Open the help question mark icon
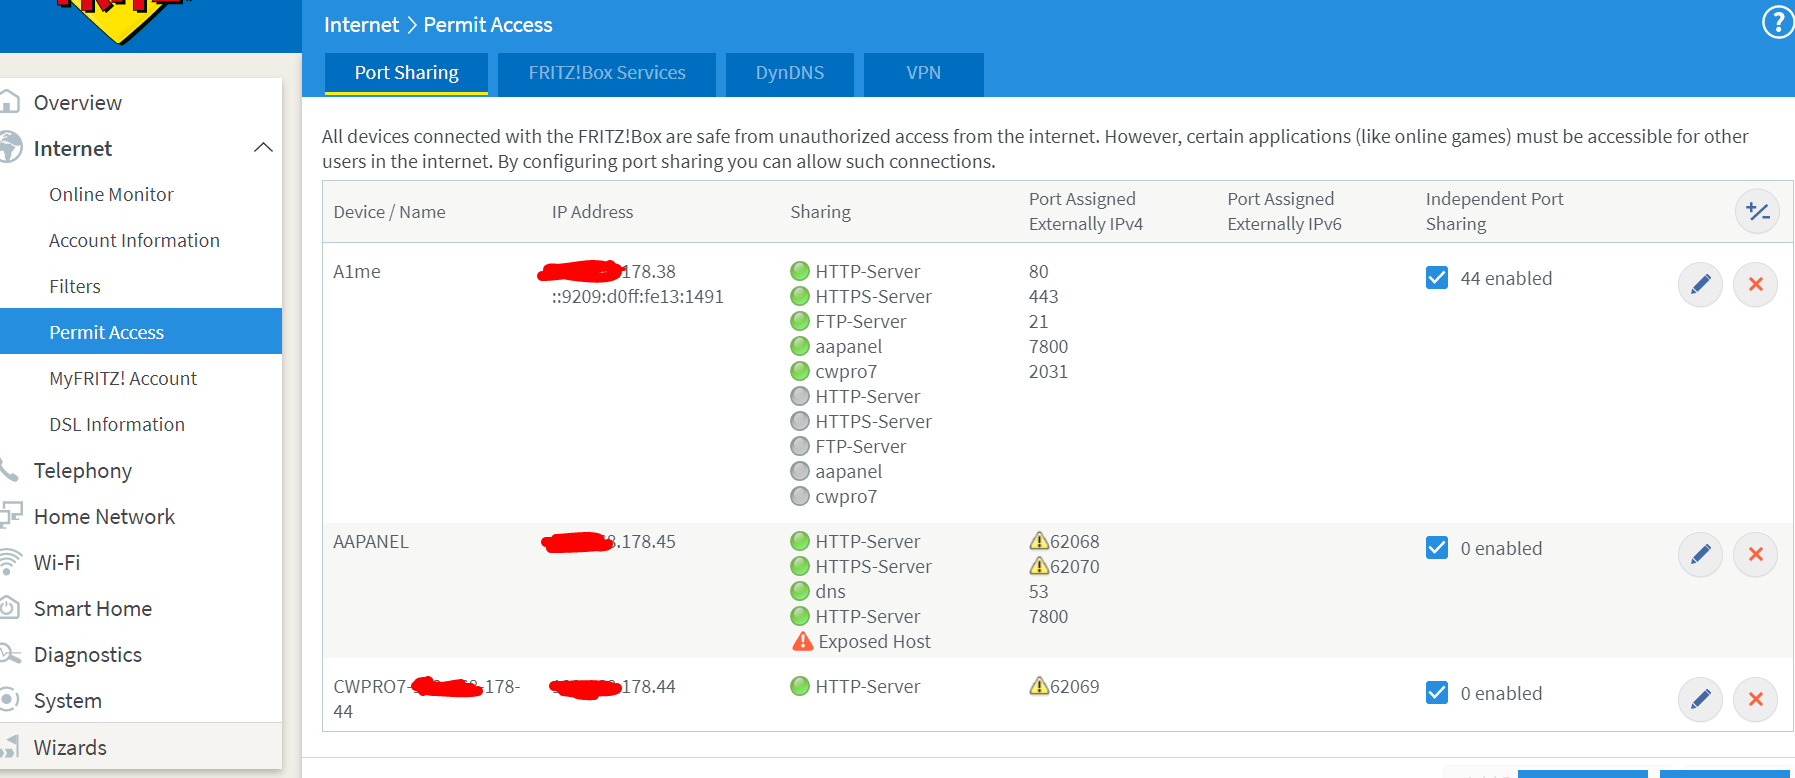 tap(1777, 22)
